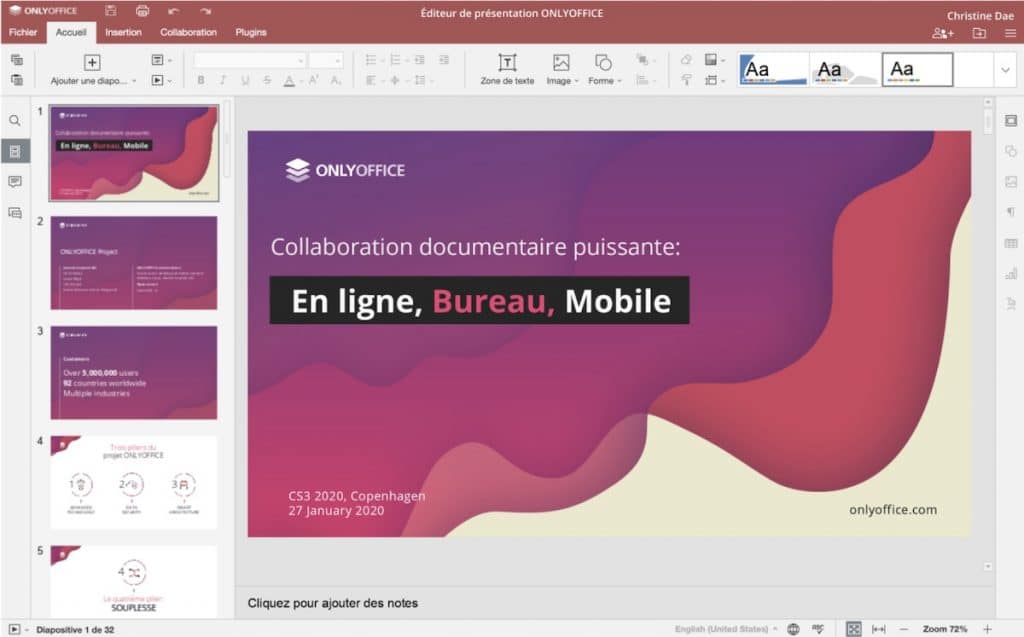Screen dimensions: 1024x637
Task: Open the slide layout dropdown
Action: pyautogui.click(x=161, y=60)
